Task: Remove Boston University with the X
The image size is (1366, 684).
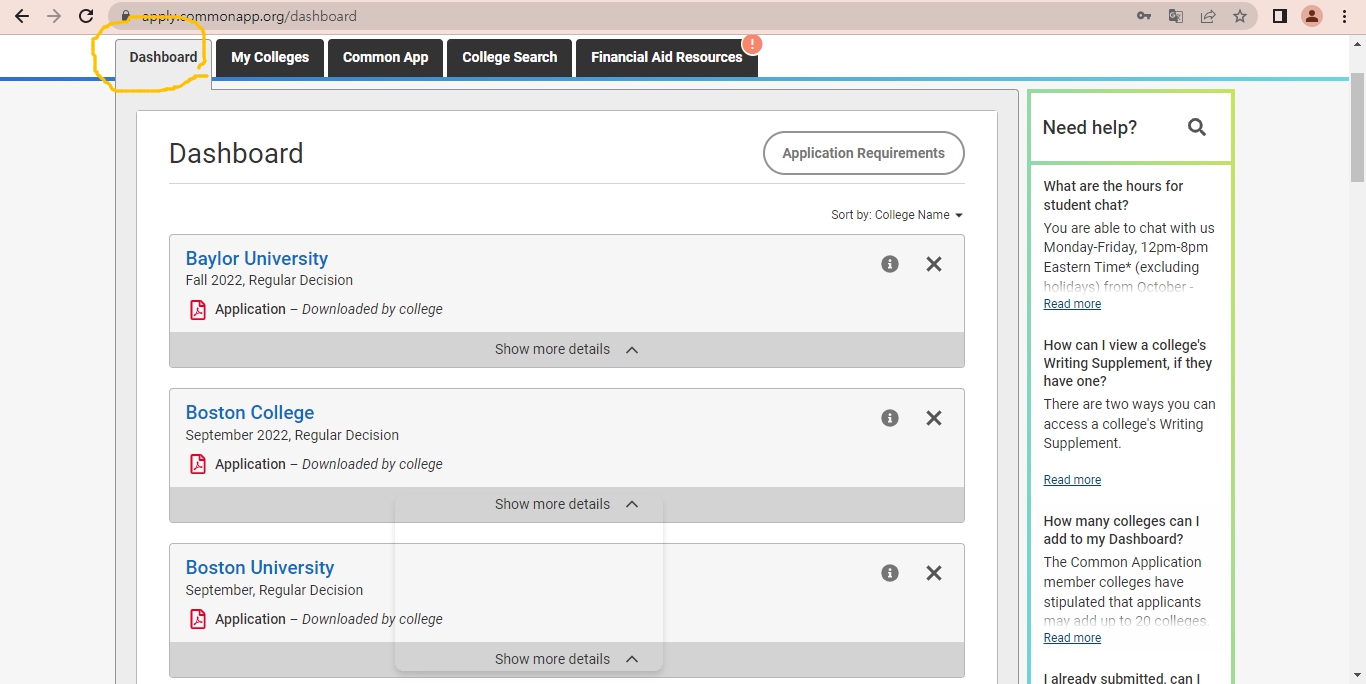Action: (934, 573)
